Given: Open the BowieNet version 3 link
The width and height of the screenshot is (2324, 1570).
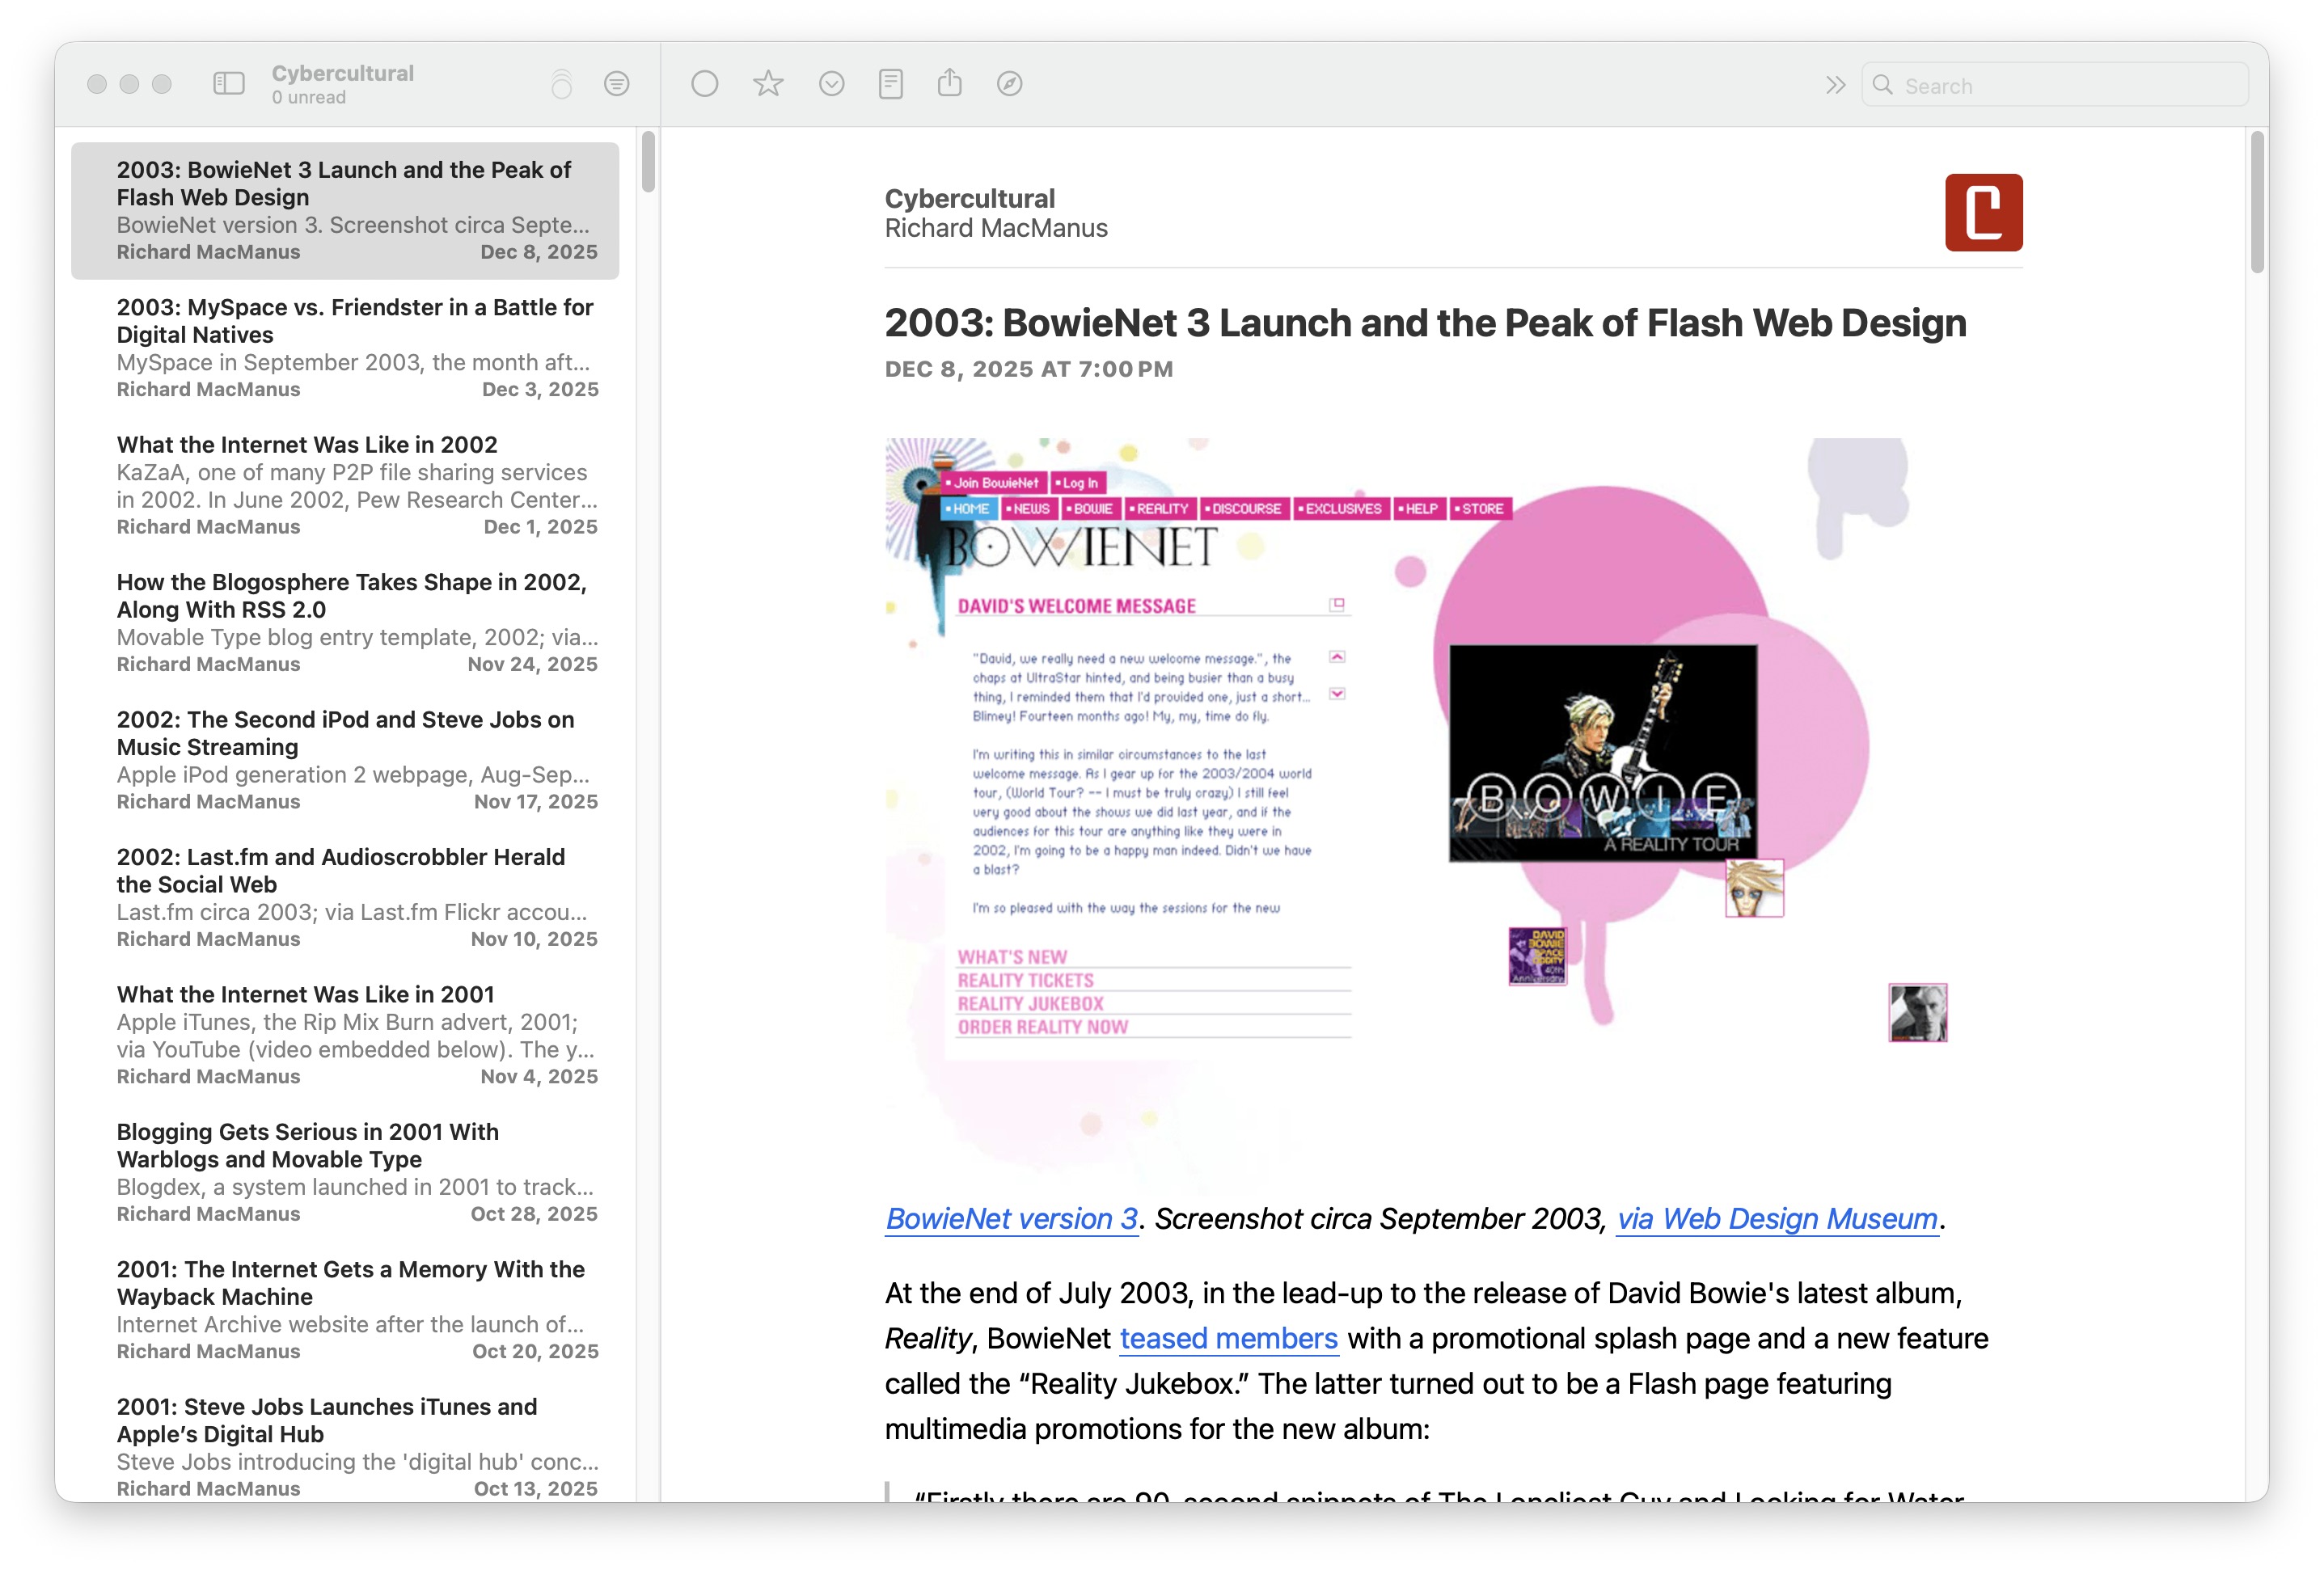Looking at the screenshot, I should coord(1011,1219).
